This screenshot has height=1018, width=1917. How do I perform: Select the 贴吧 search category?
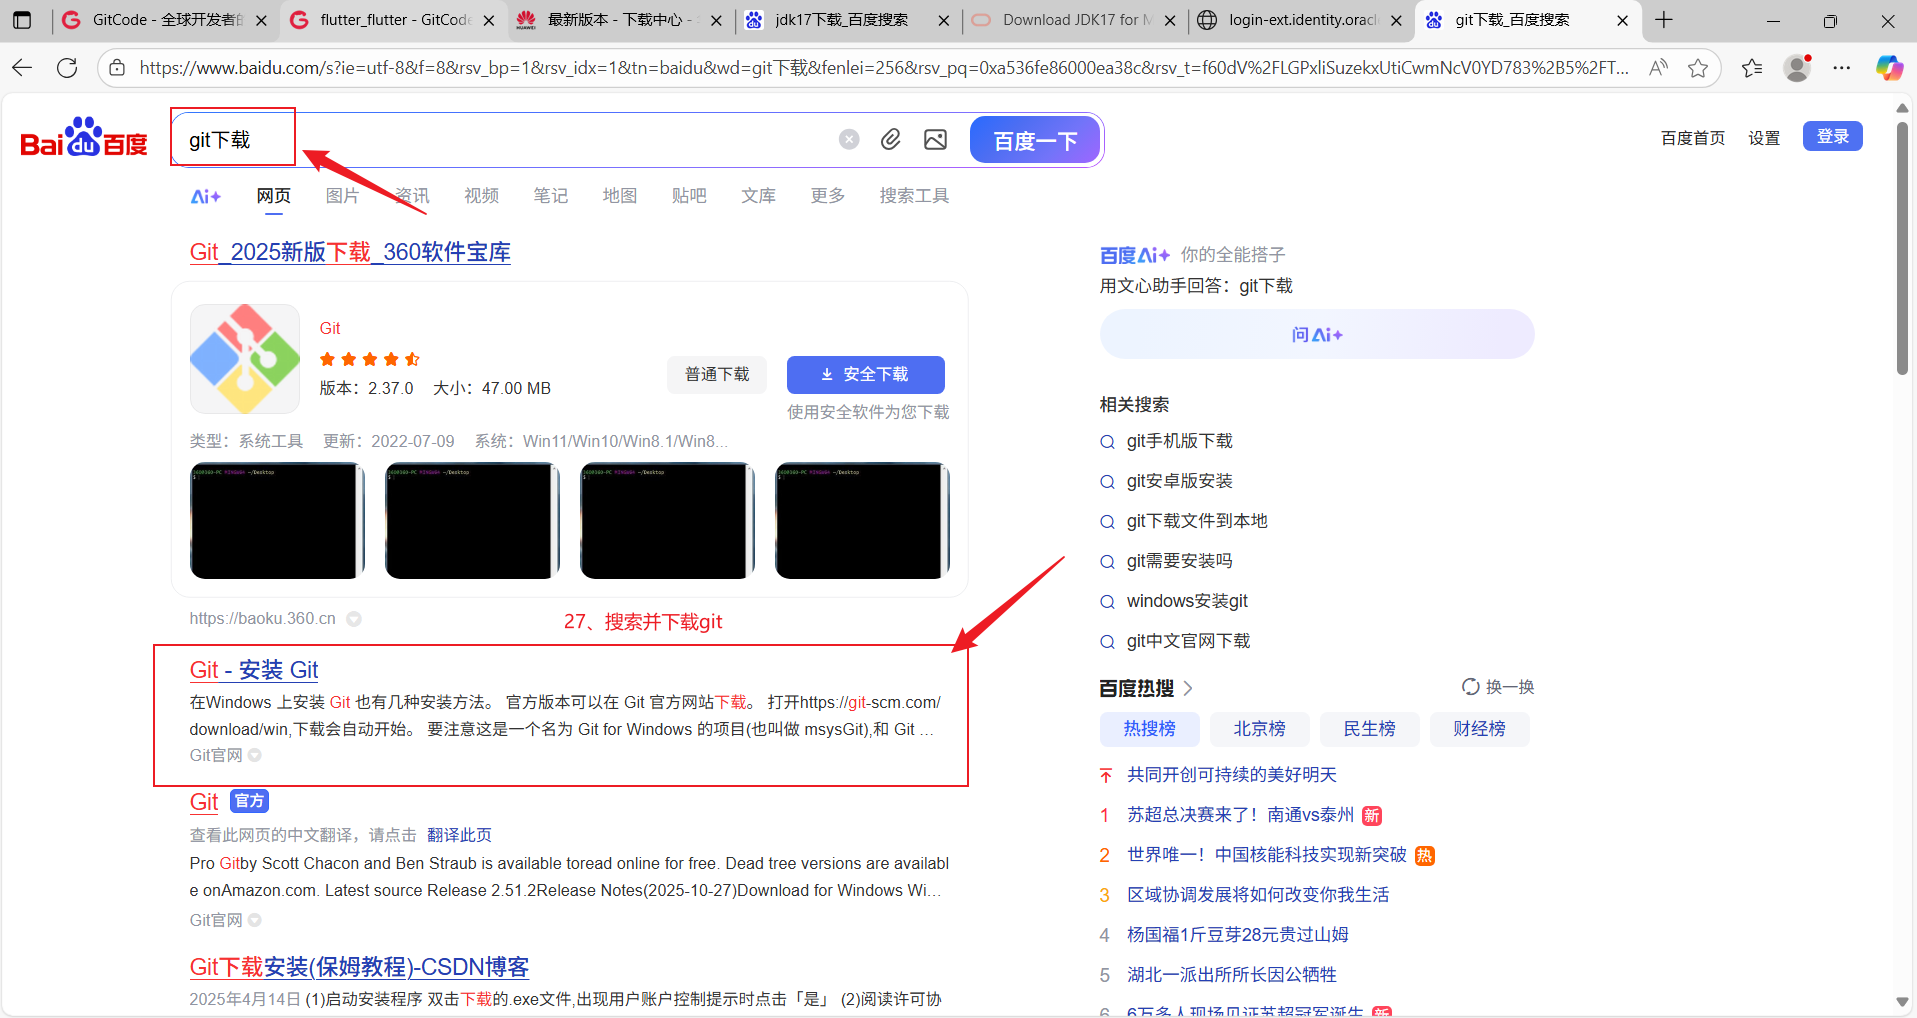(689, 196)
